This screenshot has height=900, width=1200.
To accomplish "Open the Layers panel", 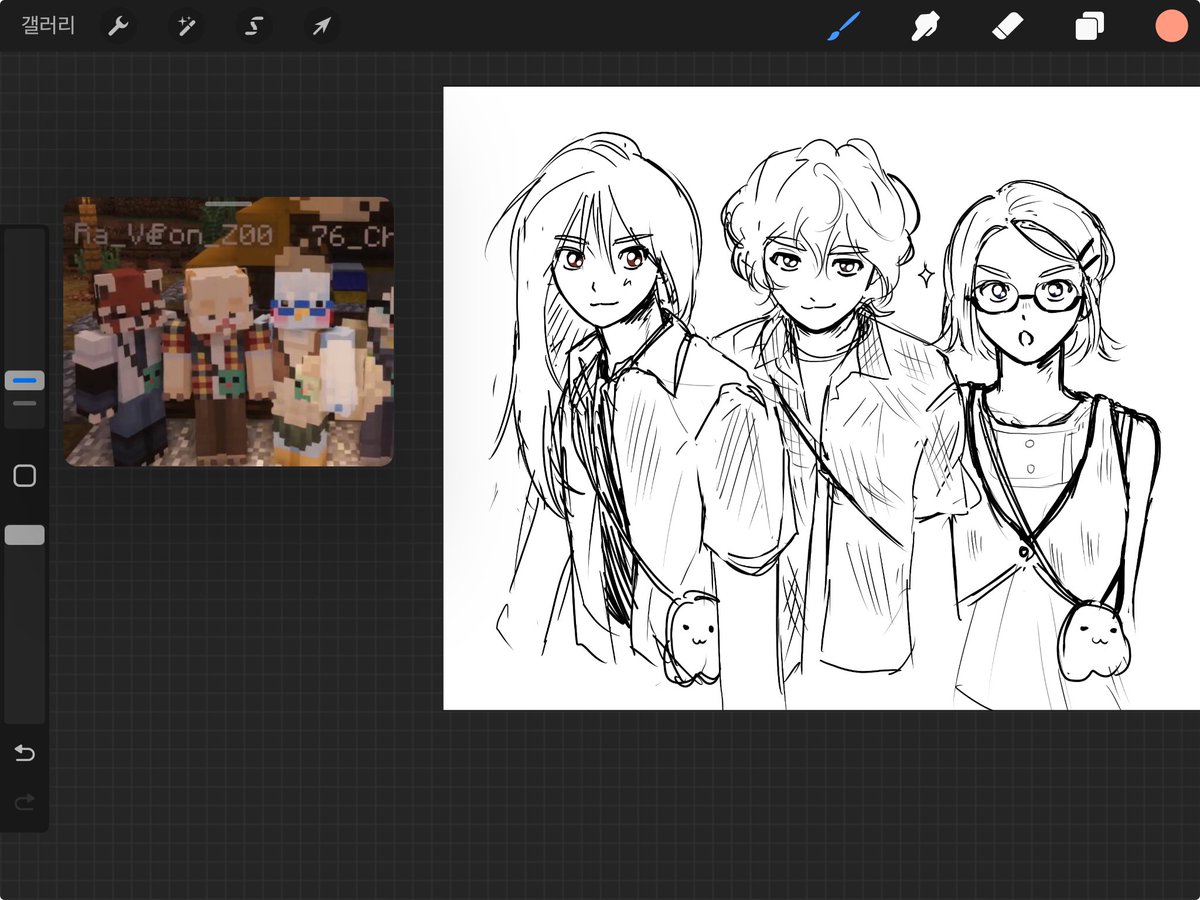I will [x=1089, y=26].
